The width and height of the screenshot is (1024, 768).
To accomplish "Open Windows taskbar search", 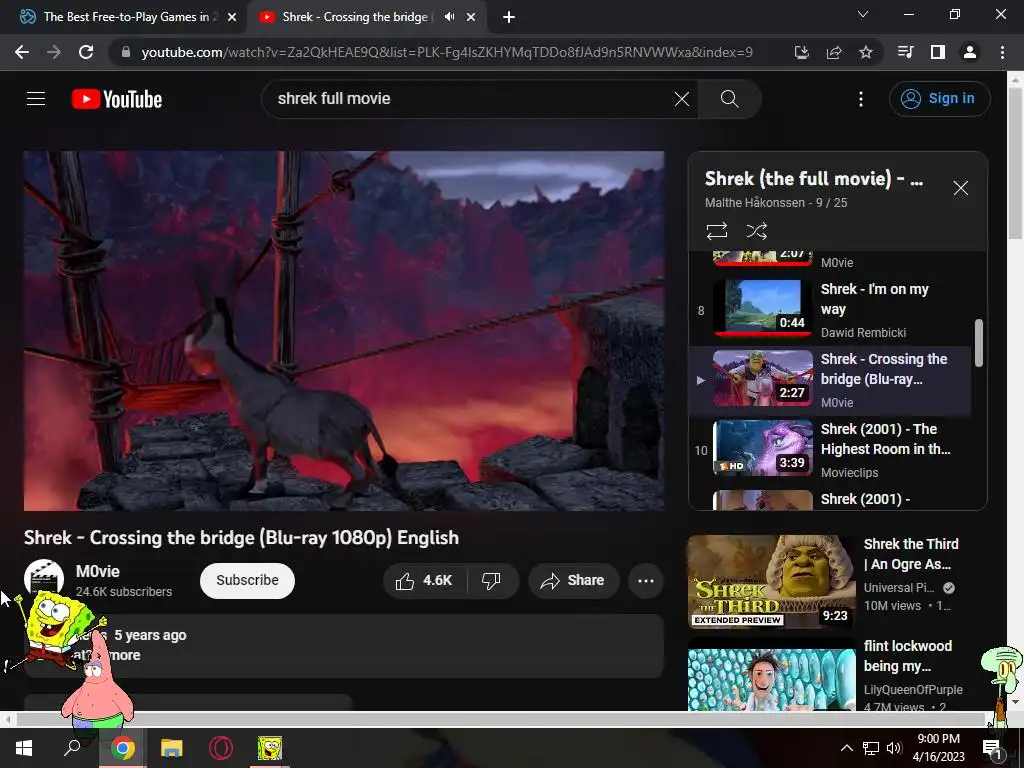I will [72, 748].
